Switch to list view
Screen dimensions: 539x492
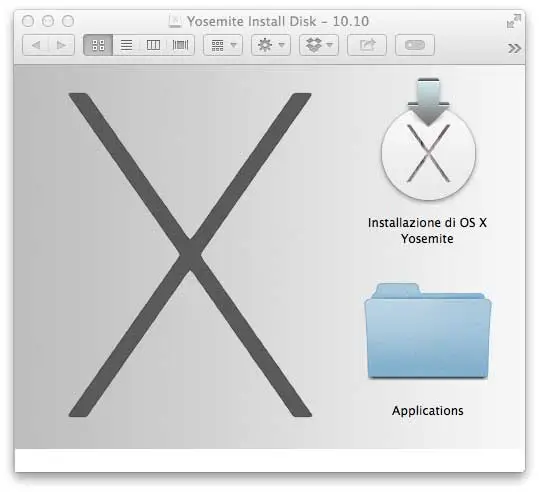(126, 45)
